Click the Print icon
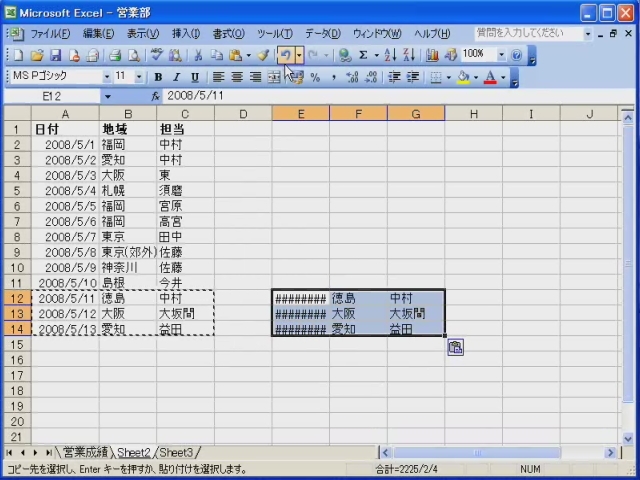Image resolution: width=640 pixels, height=480 pixels. 115,56
